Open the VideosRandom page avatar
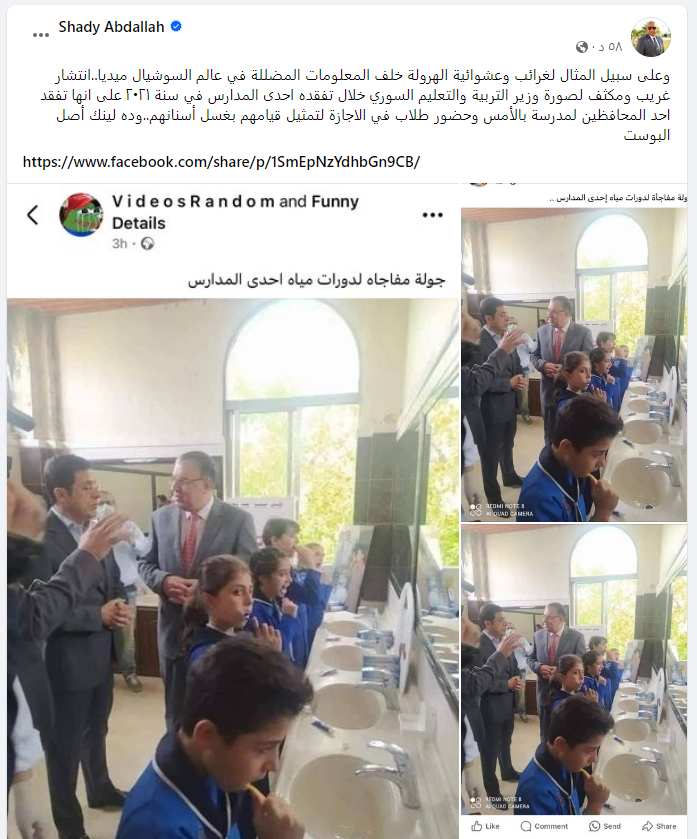 tap(81, 215)
